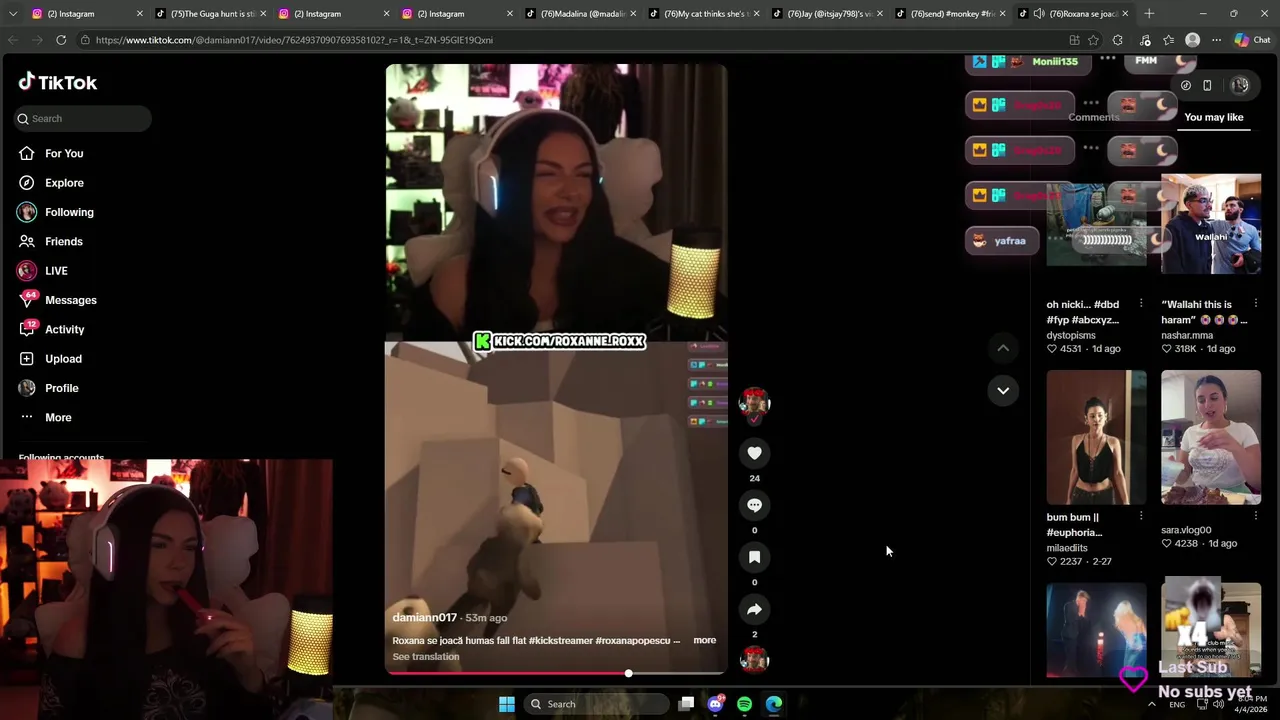Open the Windows Start menu
This screenshot has width=1280, height=720.
pos(507,704)
